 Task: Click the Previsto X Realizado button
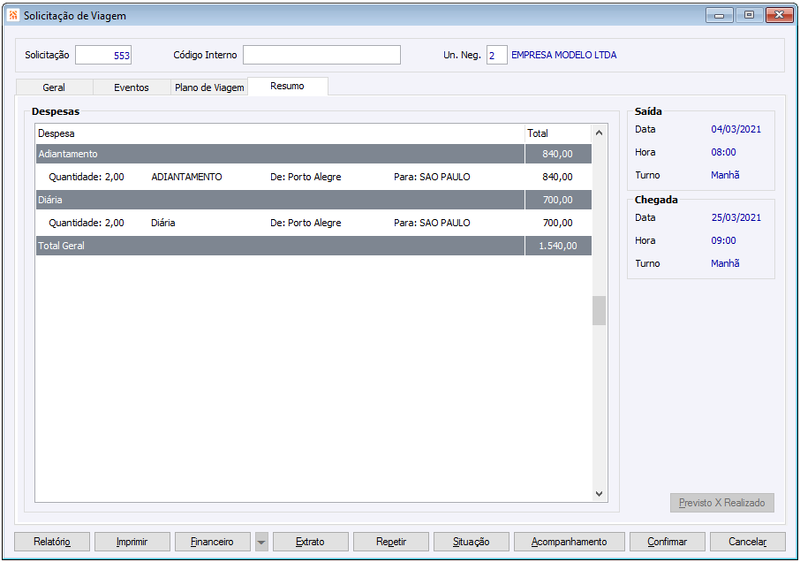point(722,503)
